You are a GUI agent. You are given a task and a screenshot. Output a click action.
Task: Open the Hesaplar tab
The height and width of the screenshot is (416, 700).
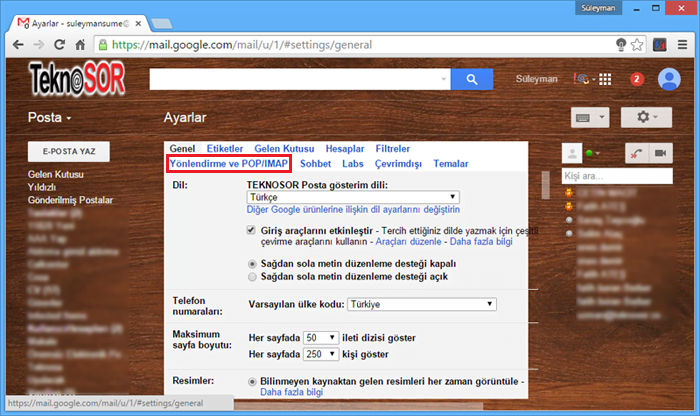coord(345,149)
